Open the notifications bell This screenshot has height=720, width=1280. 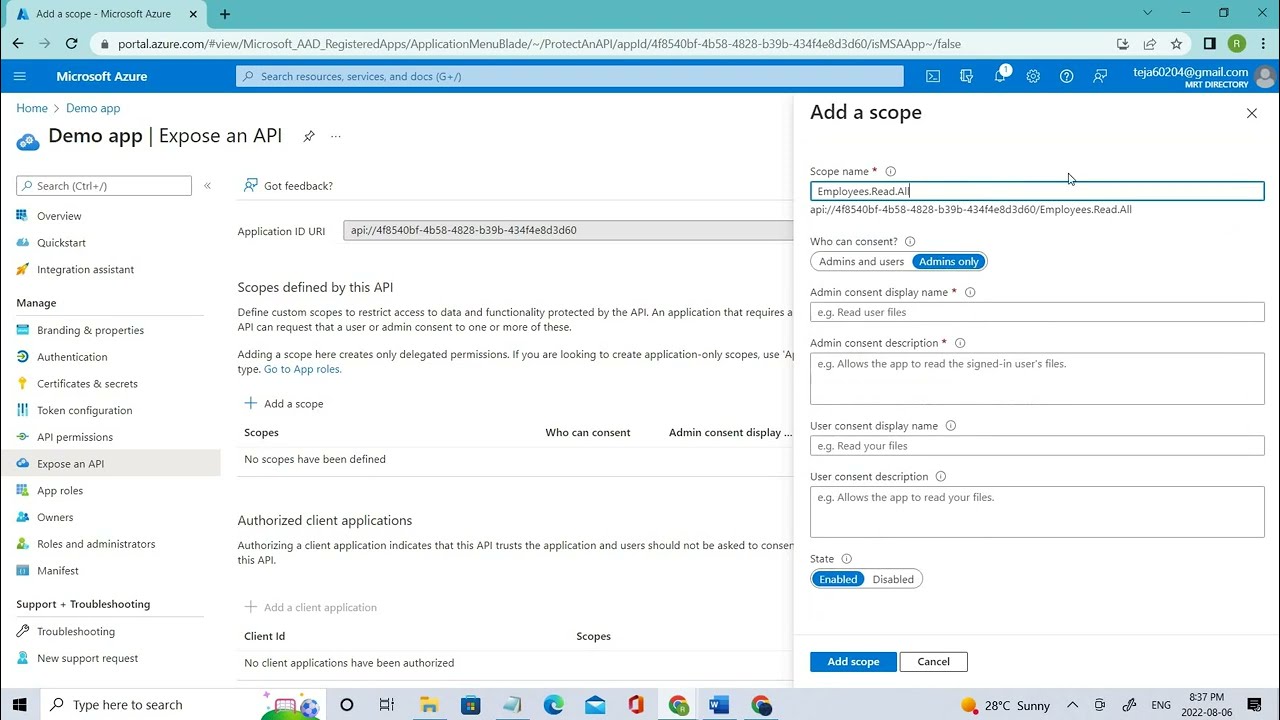[1000, 76]
